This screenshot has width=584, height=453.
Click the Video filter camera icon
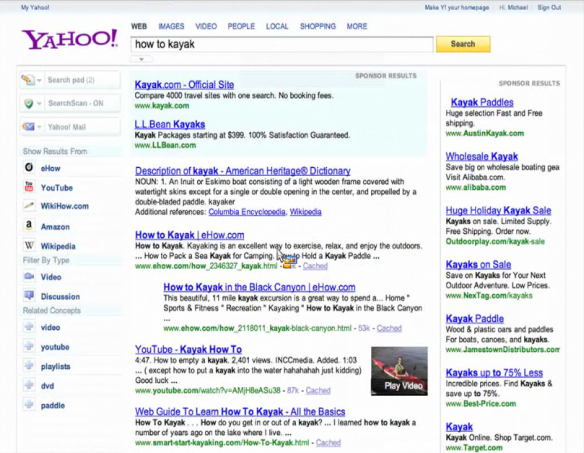pyautogui.click(x=29, y=276)
